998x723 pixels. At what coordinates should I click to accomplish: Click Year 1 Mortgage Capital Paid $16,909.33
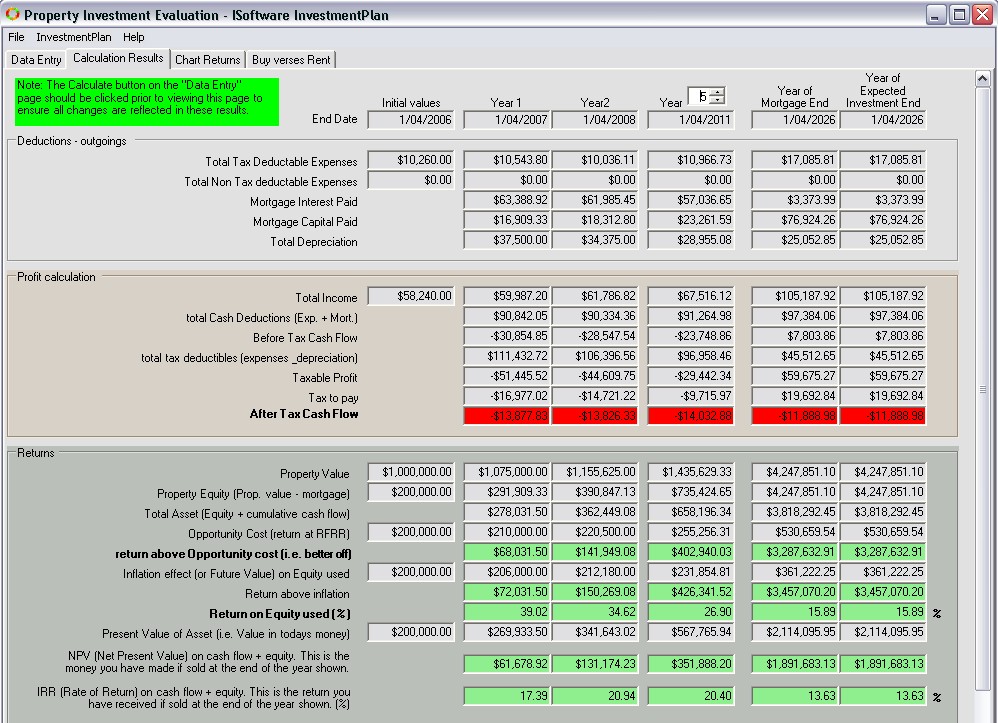pyautogui.click(x=507, y=220)
